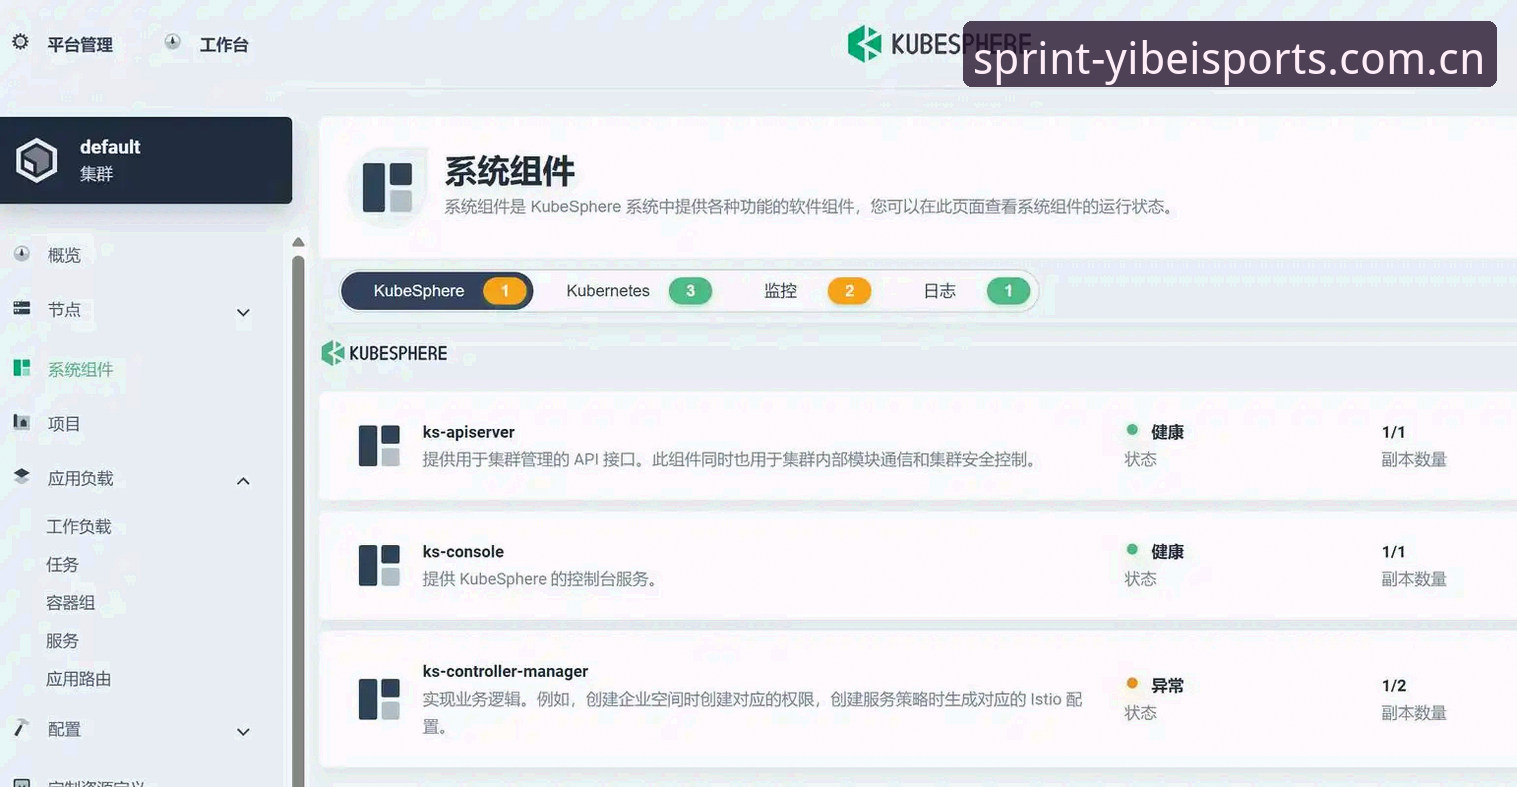Screen dimensions: 1517x787
Task: Click the 项目 projects icon in sidebar
Action: (x=22, y=422)
